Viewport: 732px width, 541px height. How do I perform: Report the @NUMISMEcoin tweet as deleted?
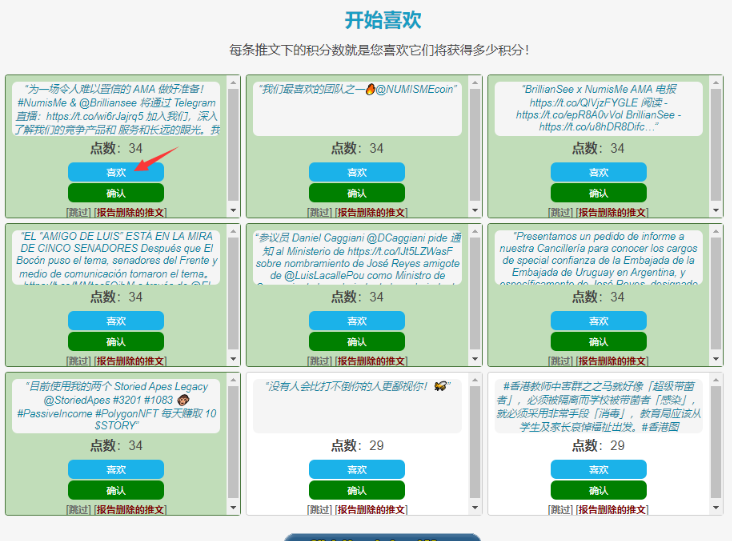pyautogui.click(x=371, y=212)
